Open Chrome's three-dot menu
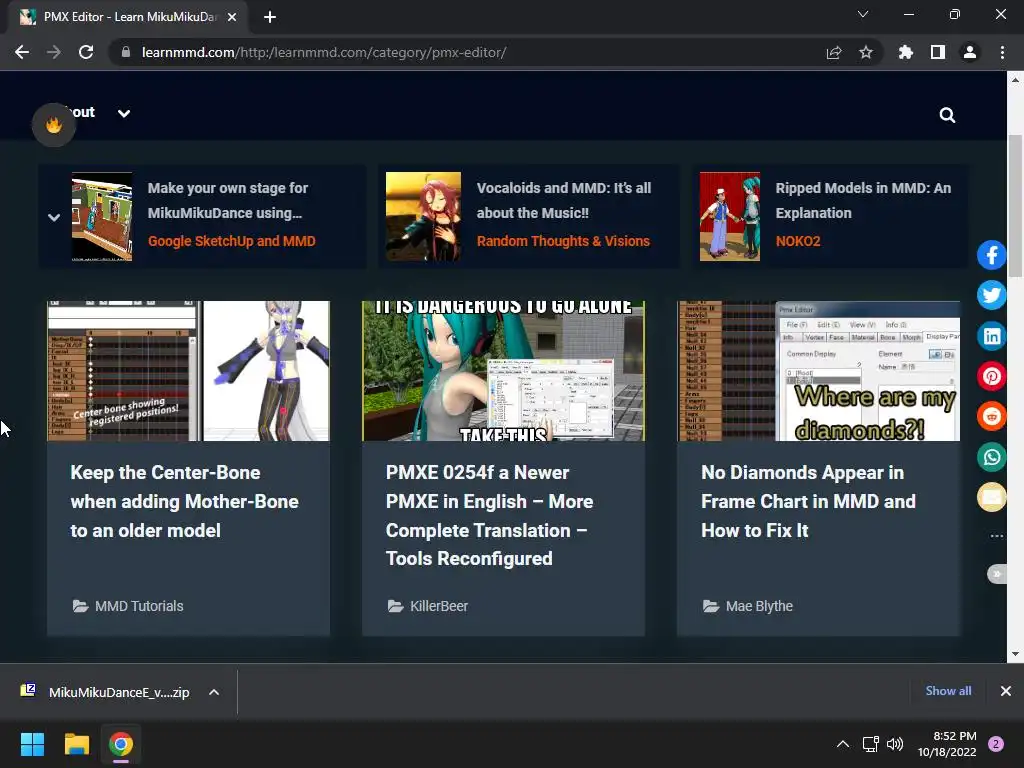1024x768 pixels. (x=1002, y=52)
